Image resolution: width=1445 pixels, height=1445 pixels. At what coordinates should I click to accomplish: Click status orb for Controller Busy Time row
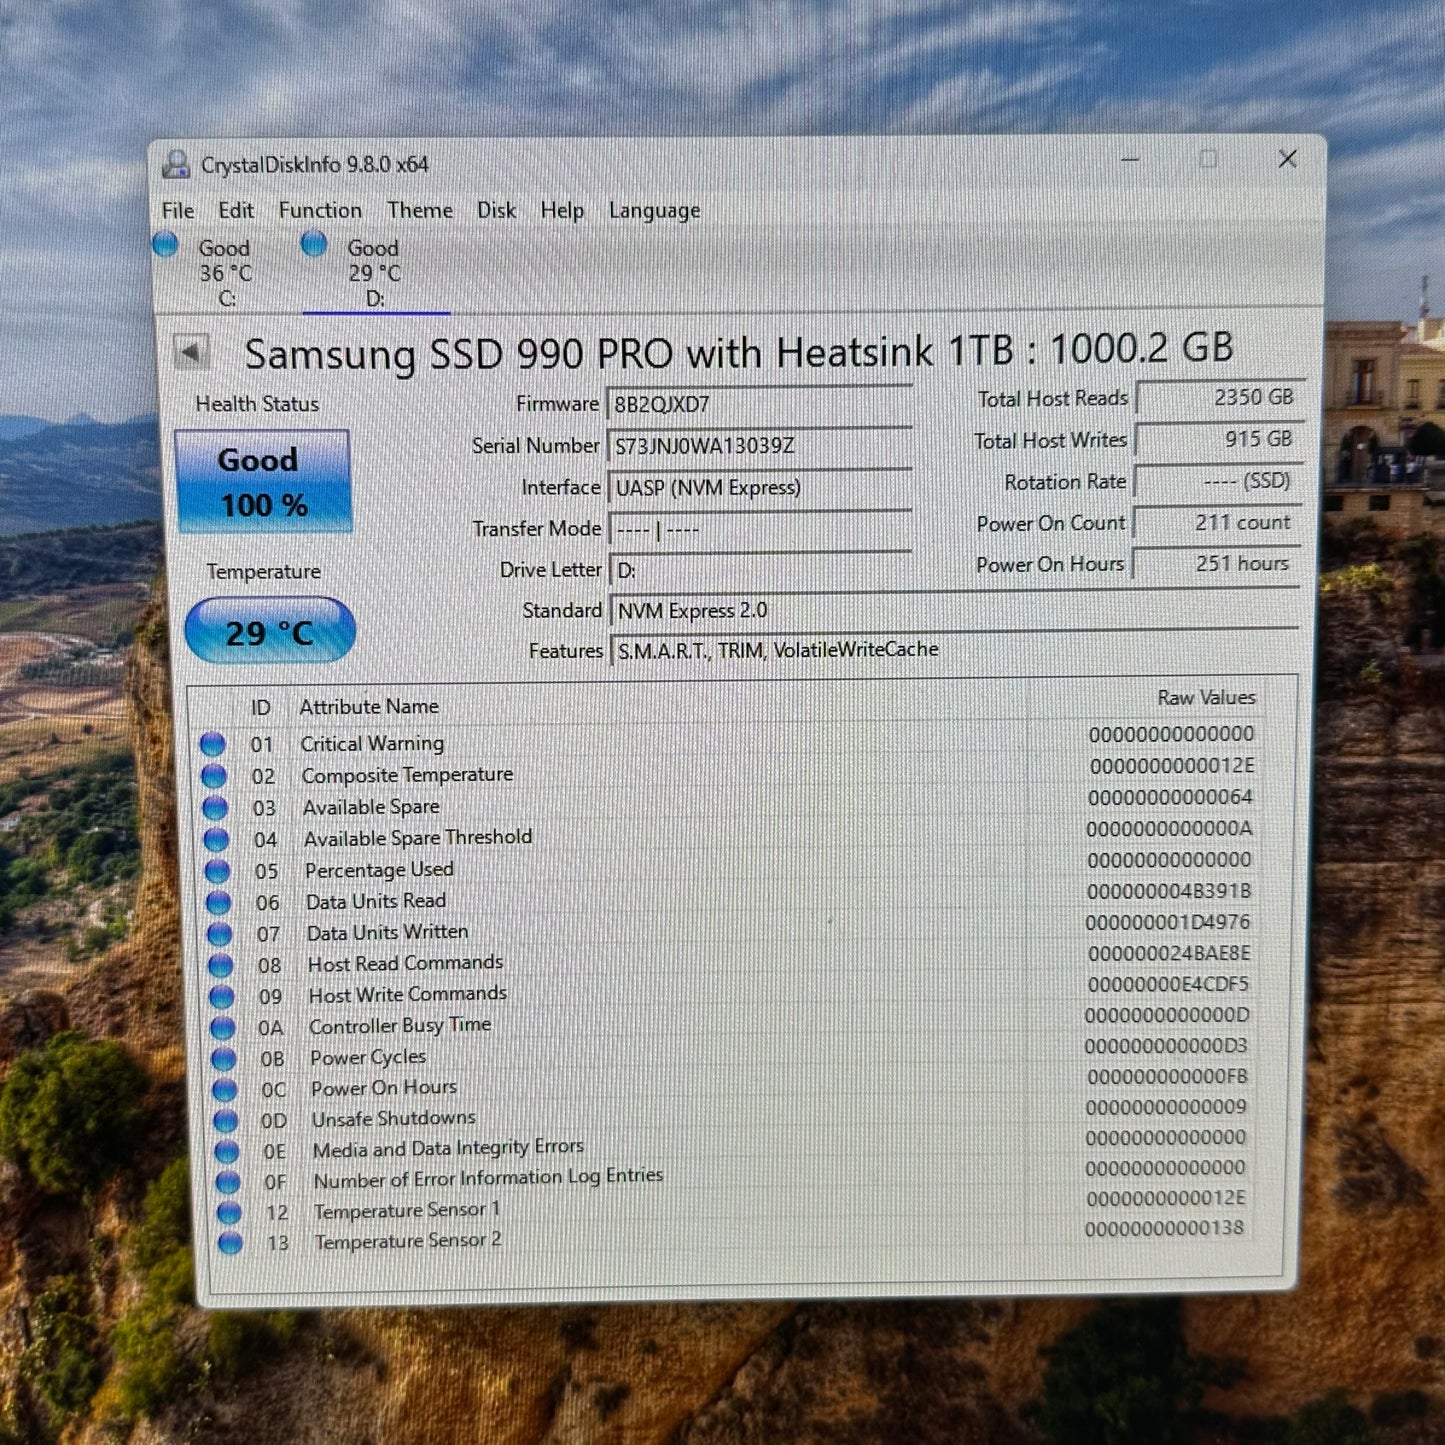223,1028
